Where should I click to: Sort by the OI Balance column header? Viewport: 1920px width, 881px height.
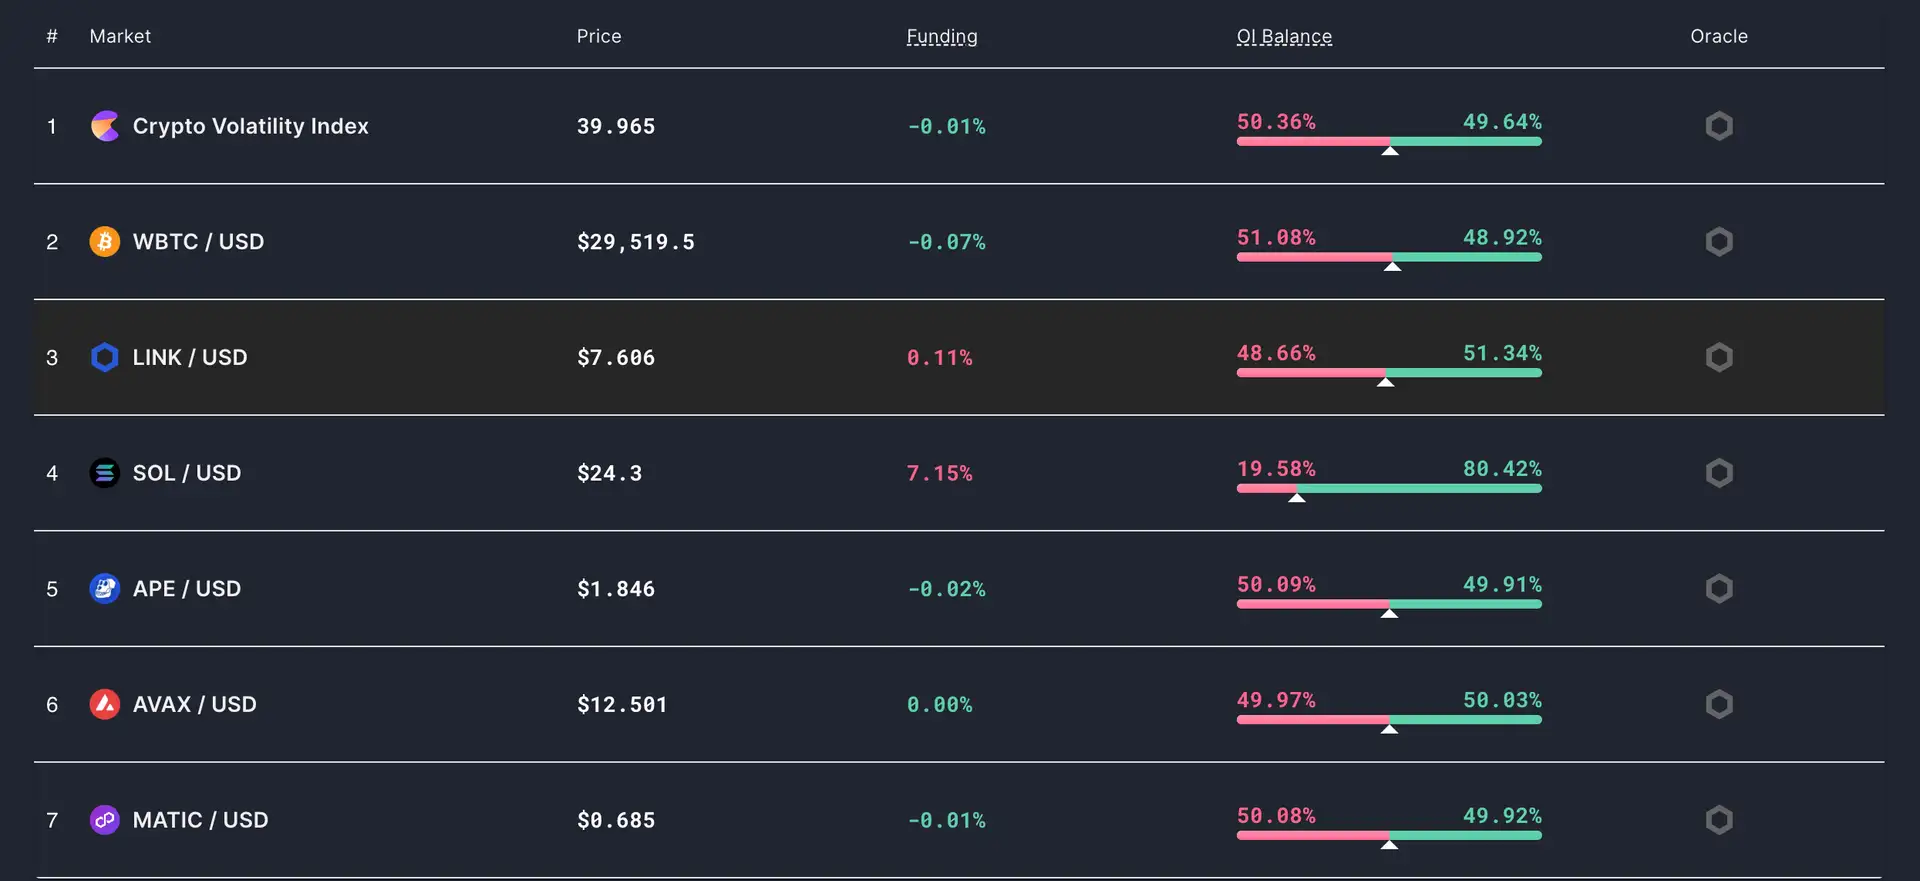pyautogui.click(x=1284, y=37)
